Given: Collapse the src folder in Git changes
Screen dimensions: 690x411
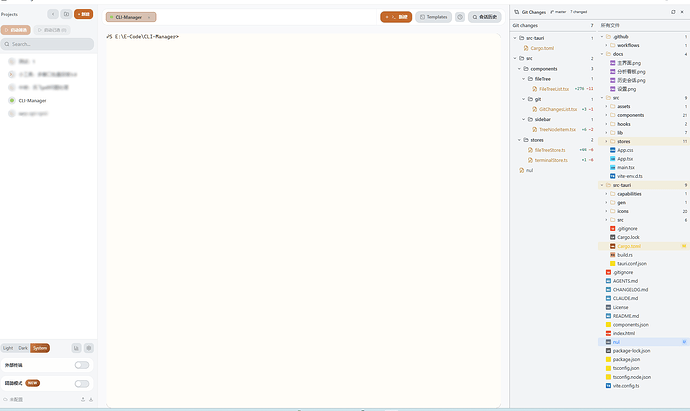Looking at the screenshot, I should 515,58.
